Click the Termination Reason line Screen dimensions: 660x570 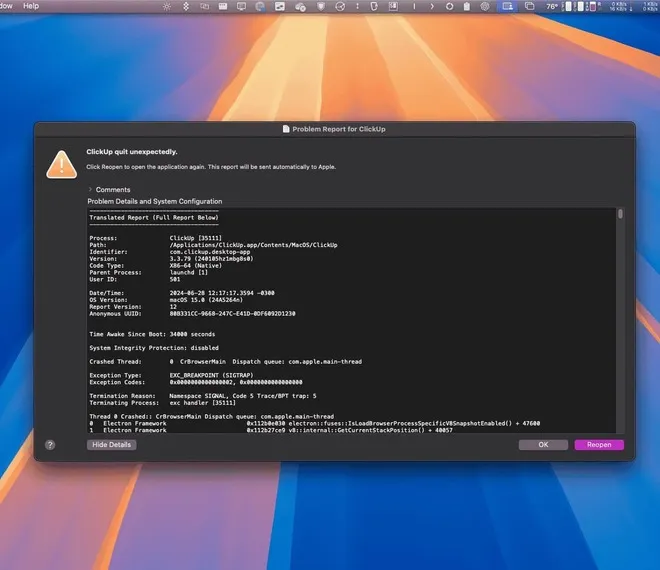(203, 396)
